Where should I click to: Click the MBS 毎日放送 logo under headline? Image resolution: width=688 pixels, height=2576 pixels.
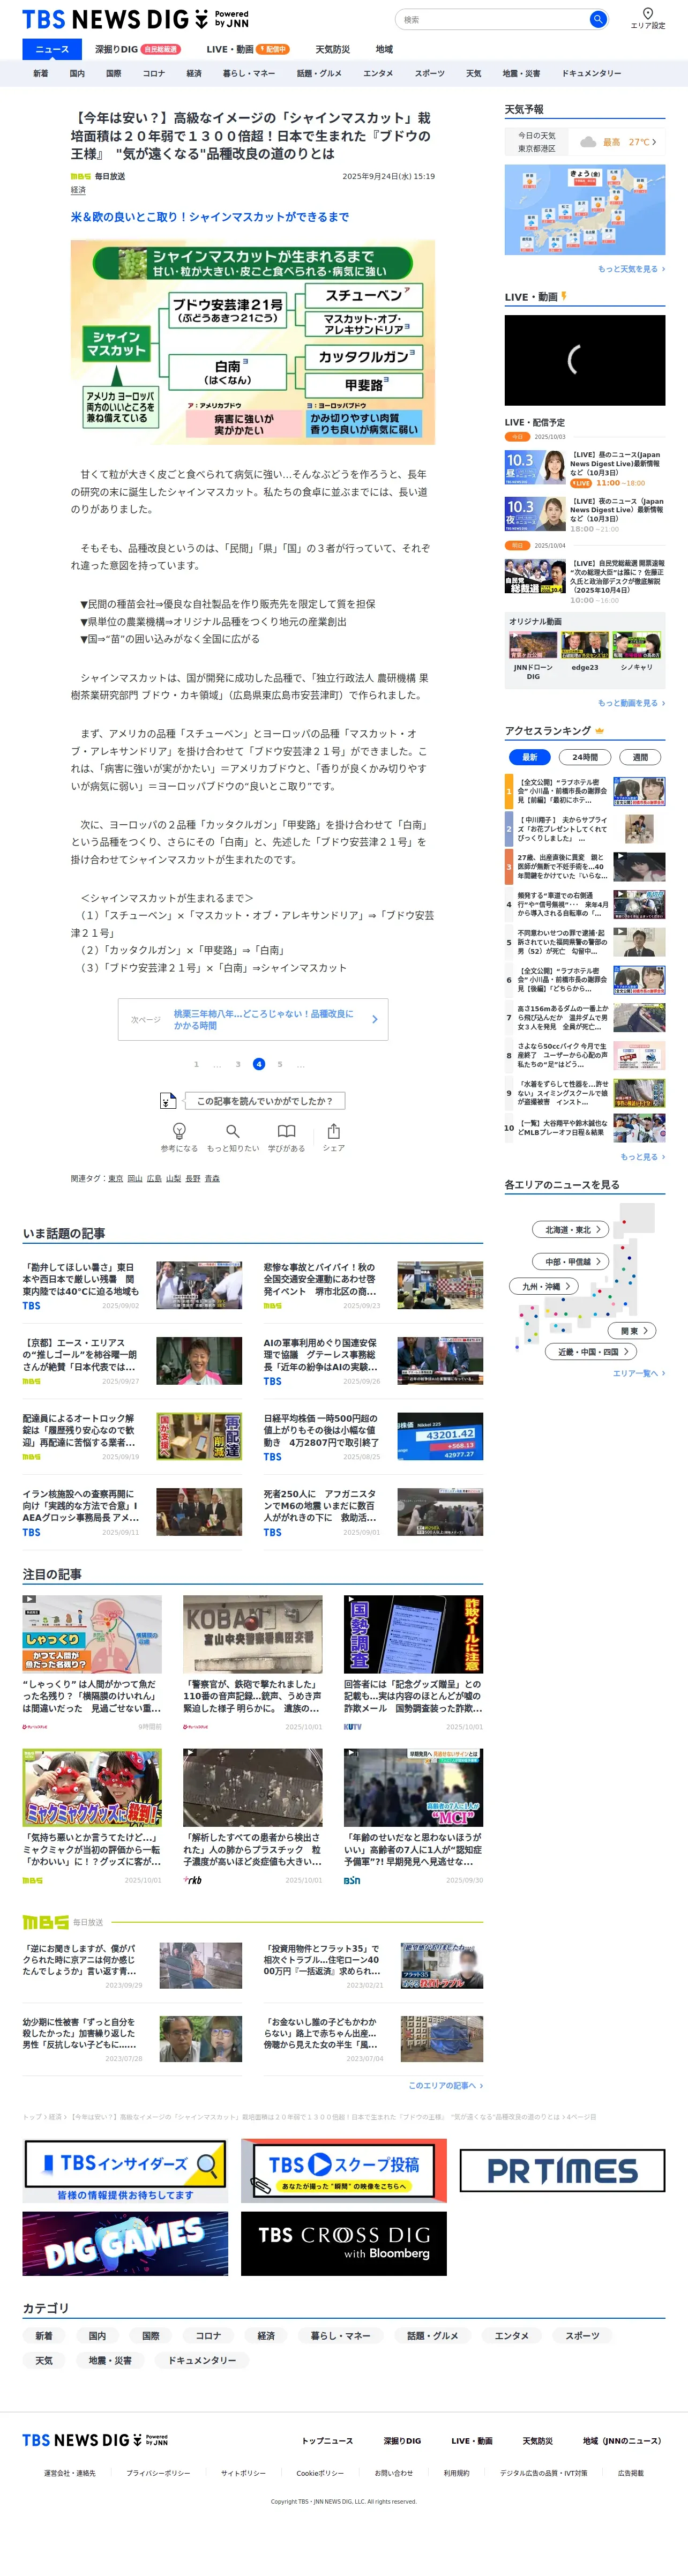click(x=80, y=176)
